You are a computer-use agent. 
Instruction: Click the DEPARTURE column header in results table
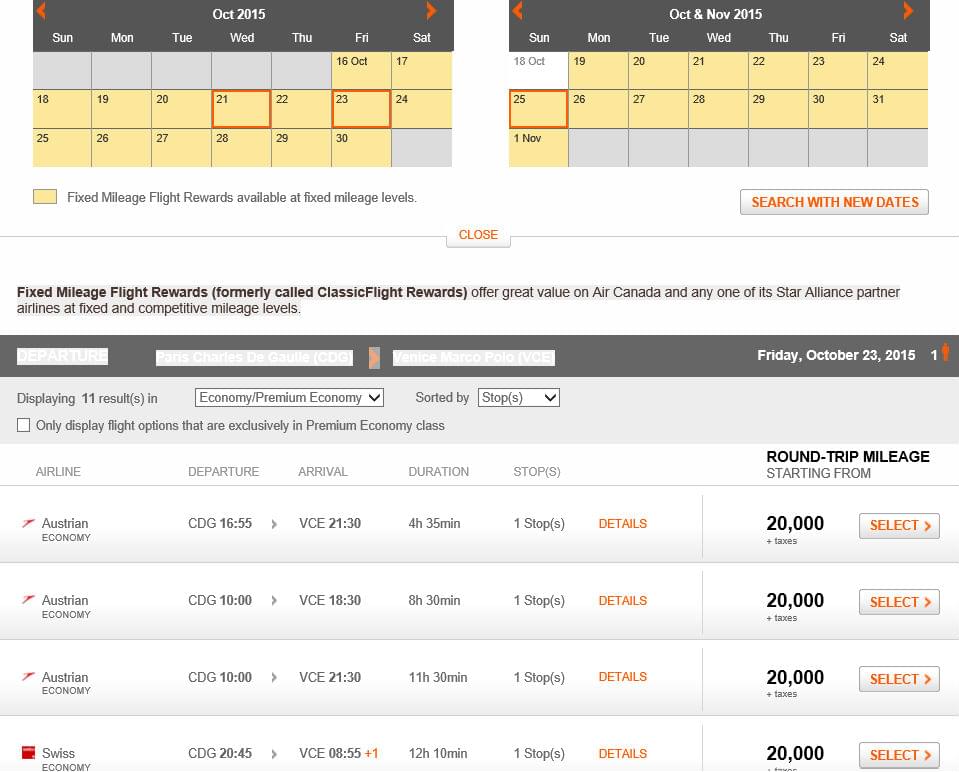click(223, 472)
